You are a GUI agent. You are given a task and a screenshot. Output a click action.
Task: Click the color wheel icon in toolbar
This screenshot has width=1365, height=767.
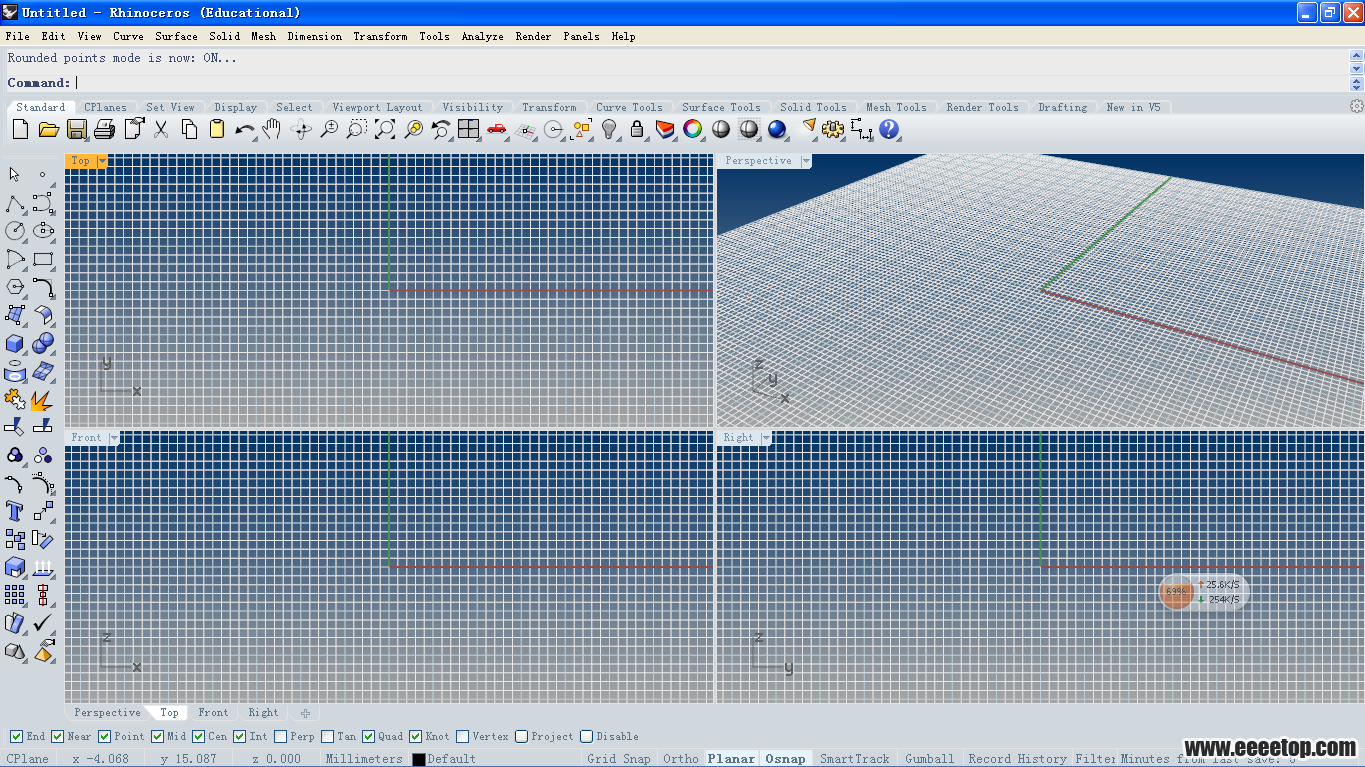tap(693, 129)
